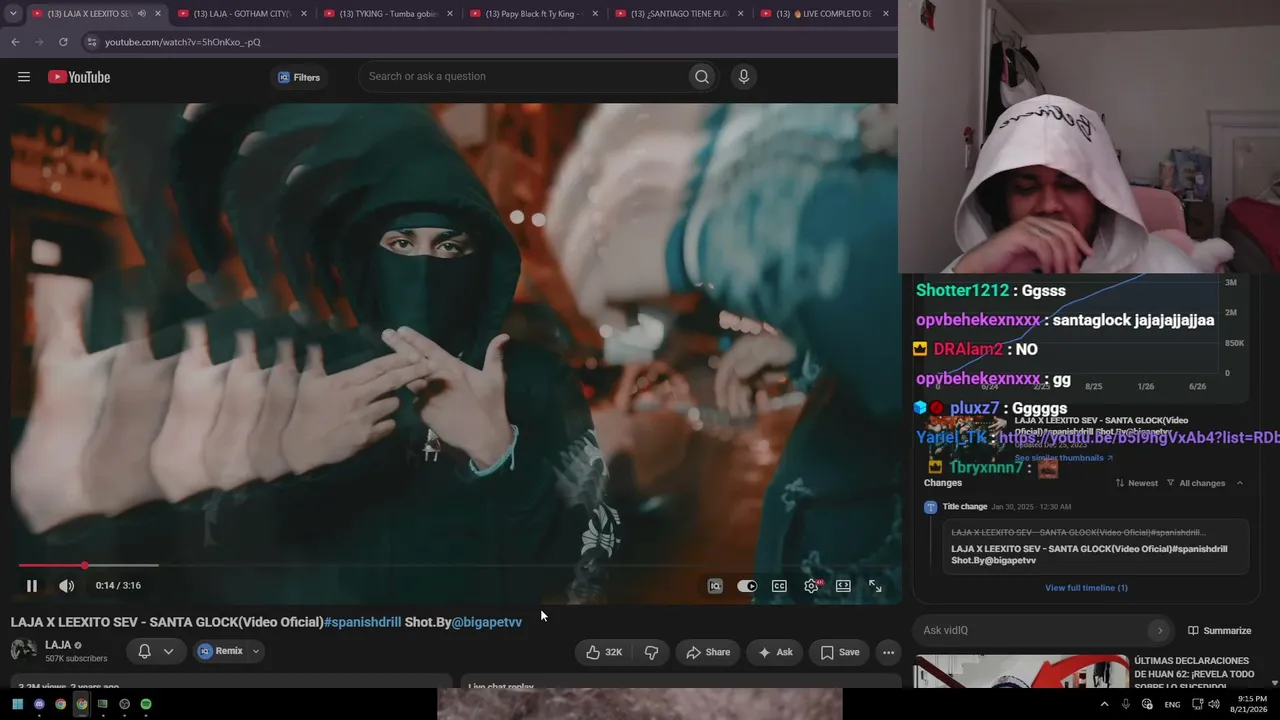Viewport: 1280px width, 720px height.
Task: Open the vidIQ Filters button
Action: 299,77
